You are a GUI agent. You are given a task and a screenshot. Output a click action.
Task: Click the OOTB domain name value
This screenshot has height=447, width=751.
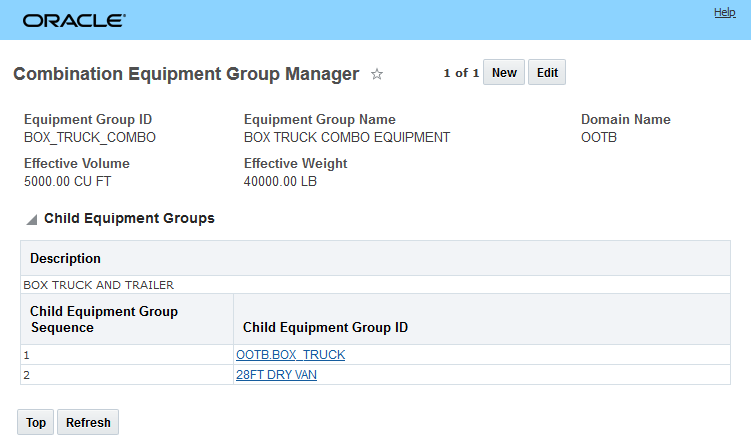coord(598,137)
